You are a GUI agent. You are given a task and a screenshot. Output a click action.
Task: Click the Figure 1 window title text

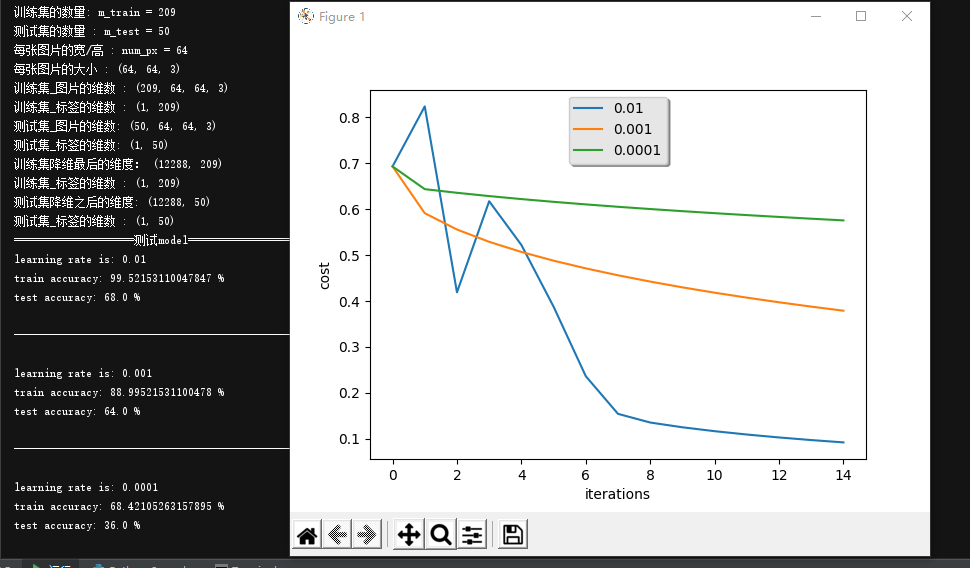pyautogui.click(x=341, y=17)
